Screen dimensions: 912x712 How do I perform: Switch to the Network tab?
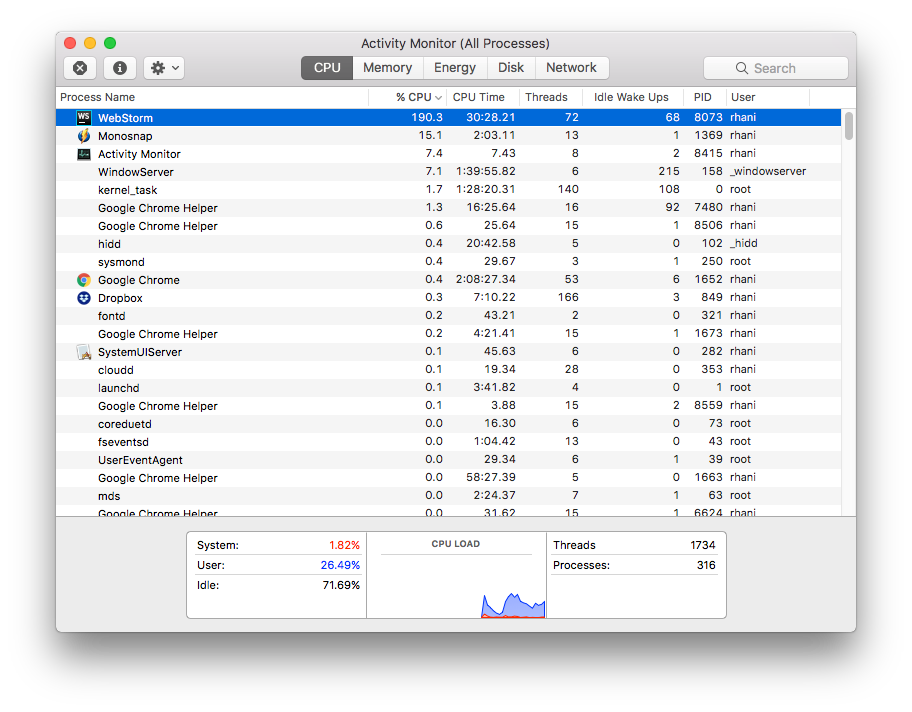coord(571,68)
